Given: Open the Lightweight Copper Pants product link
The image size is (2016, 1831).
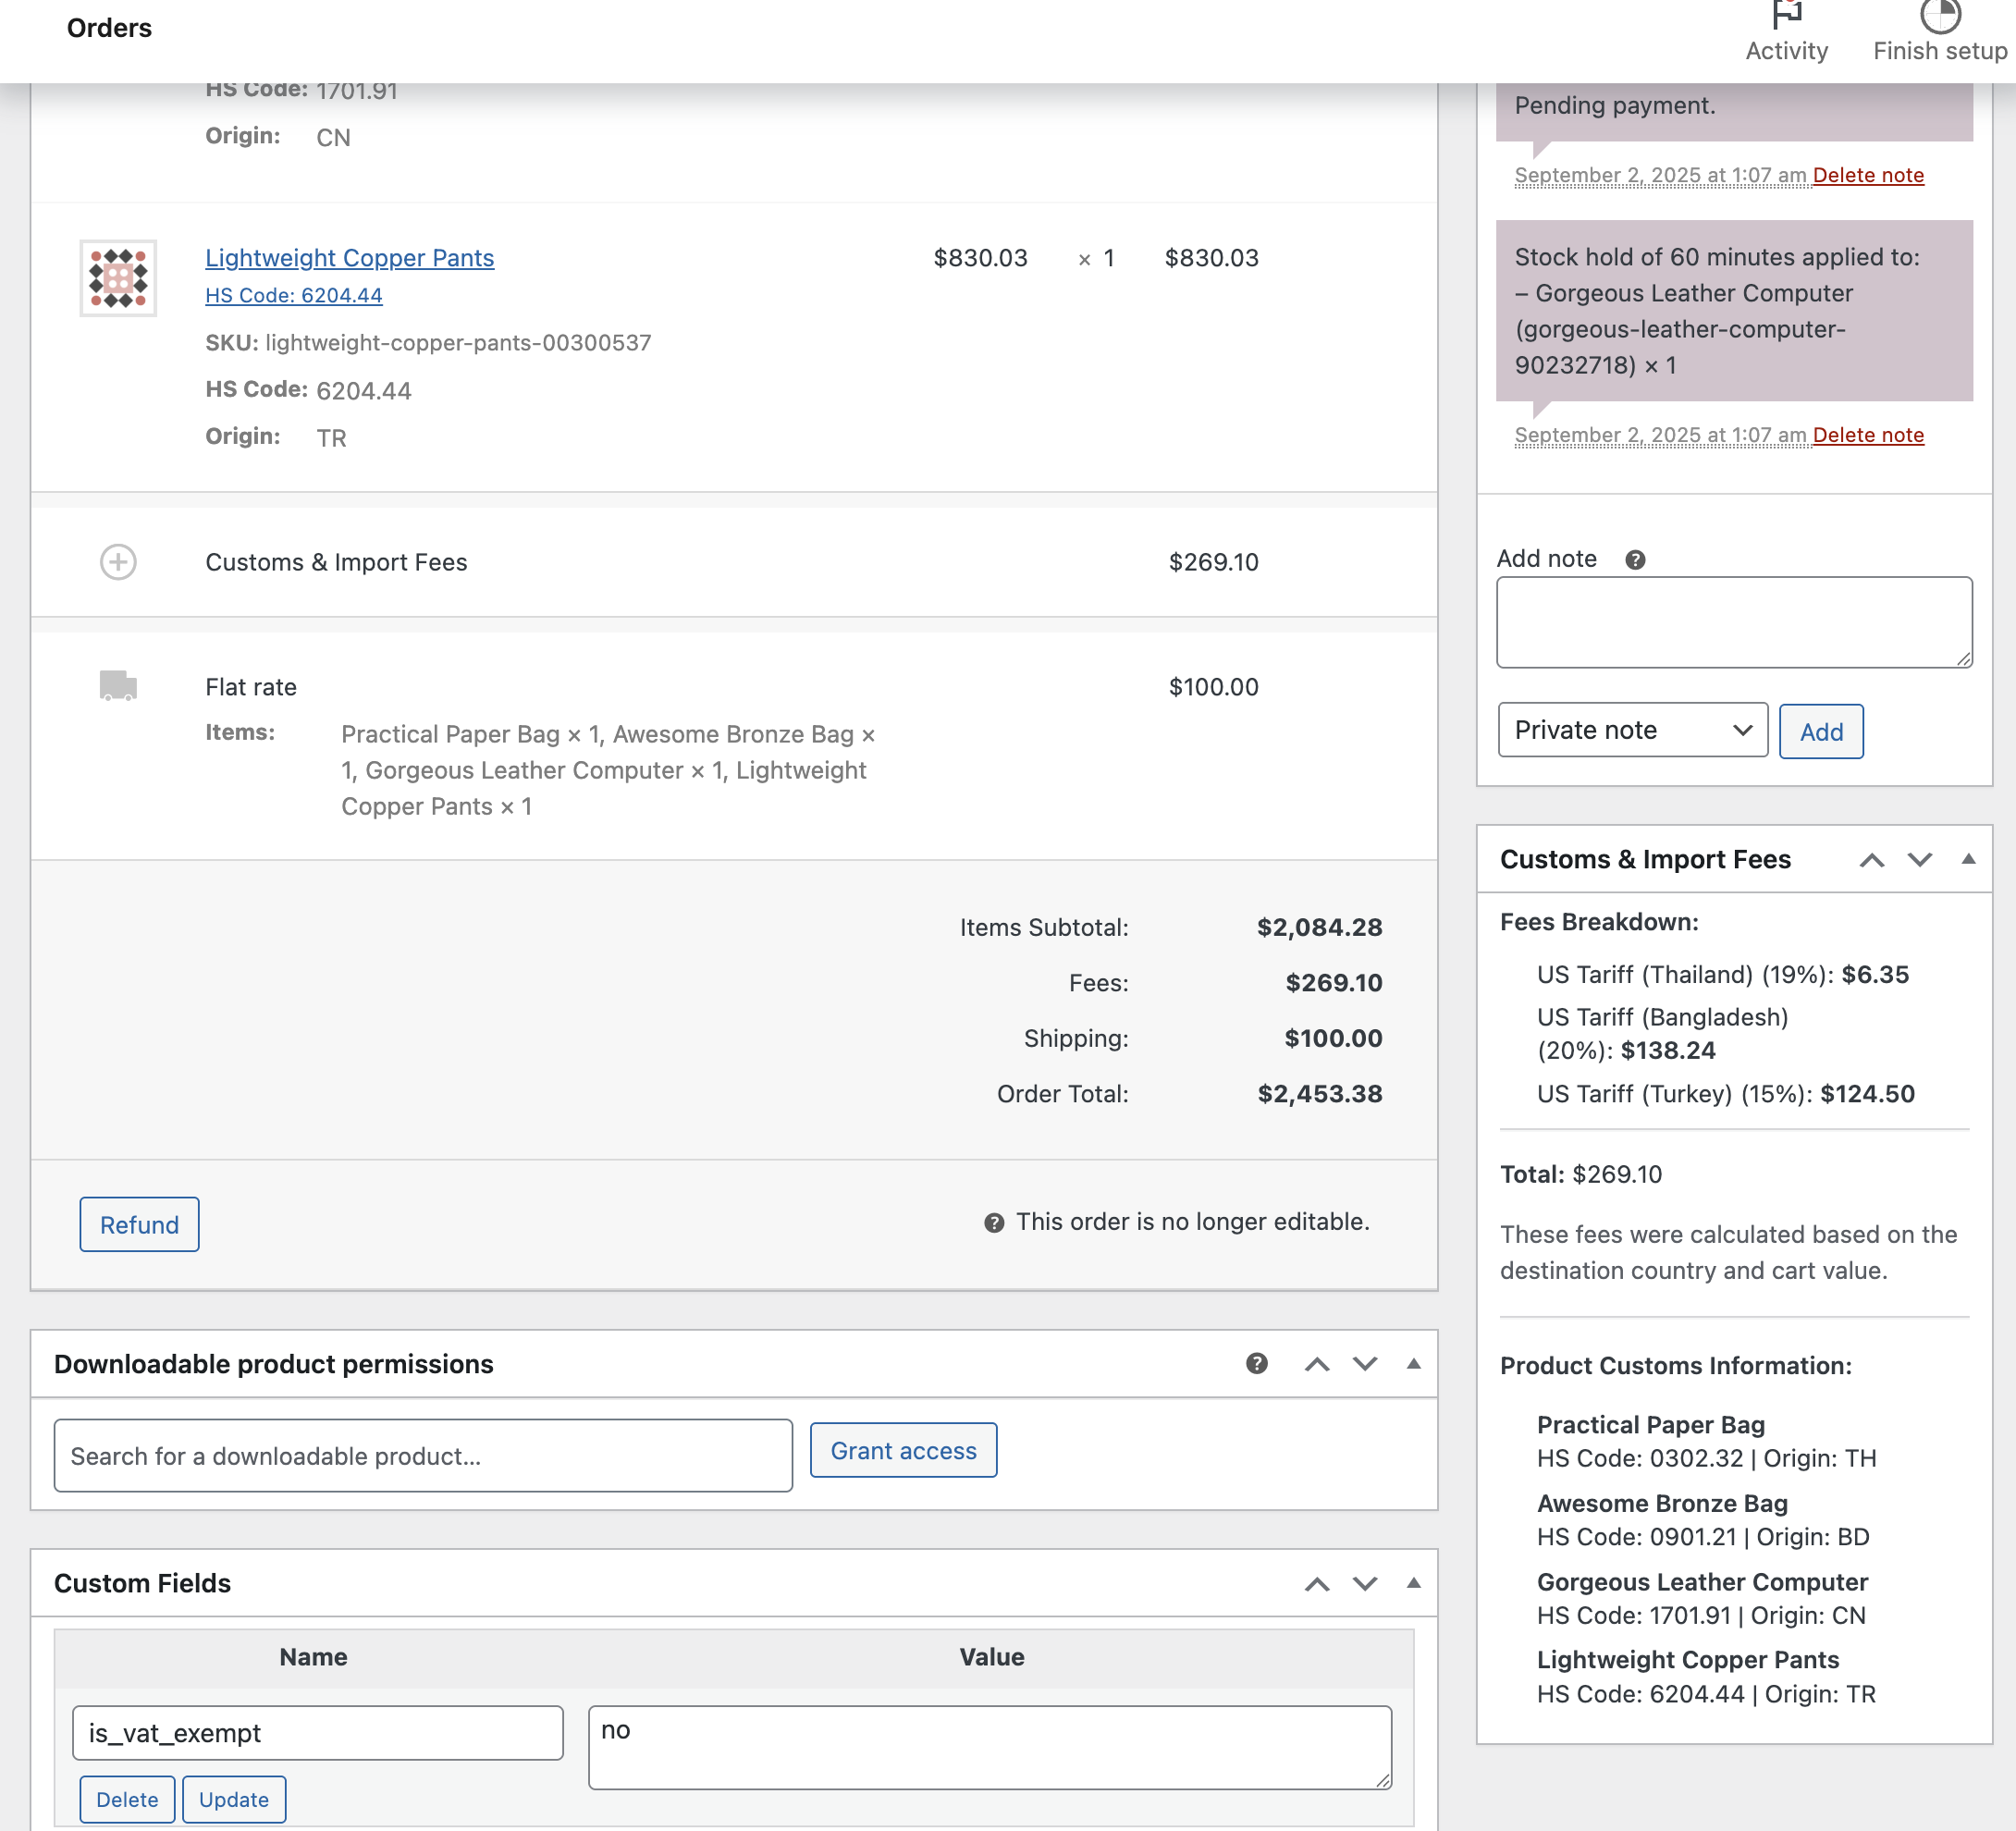Looking at the screenshot, I should pyautogui.click(x=349, y=258).
